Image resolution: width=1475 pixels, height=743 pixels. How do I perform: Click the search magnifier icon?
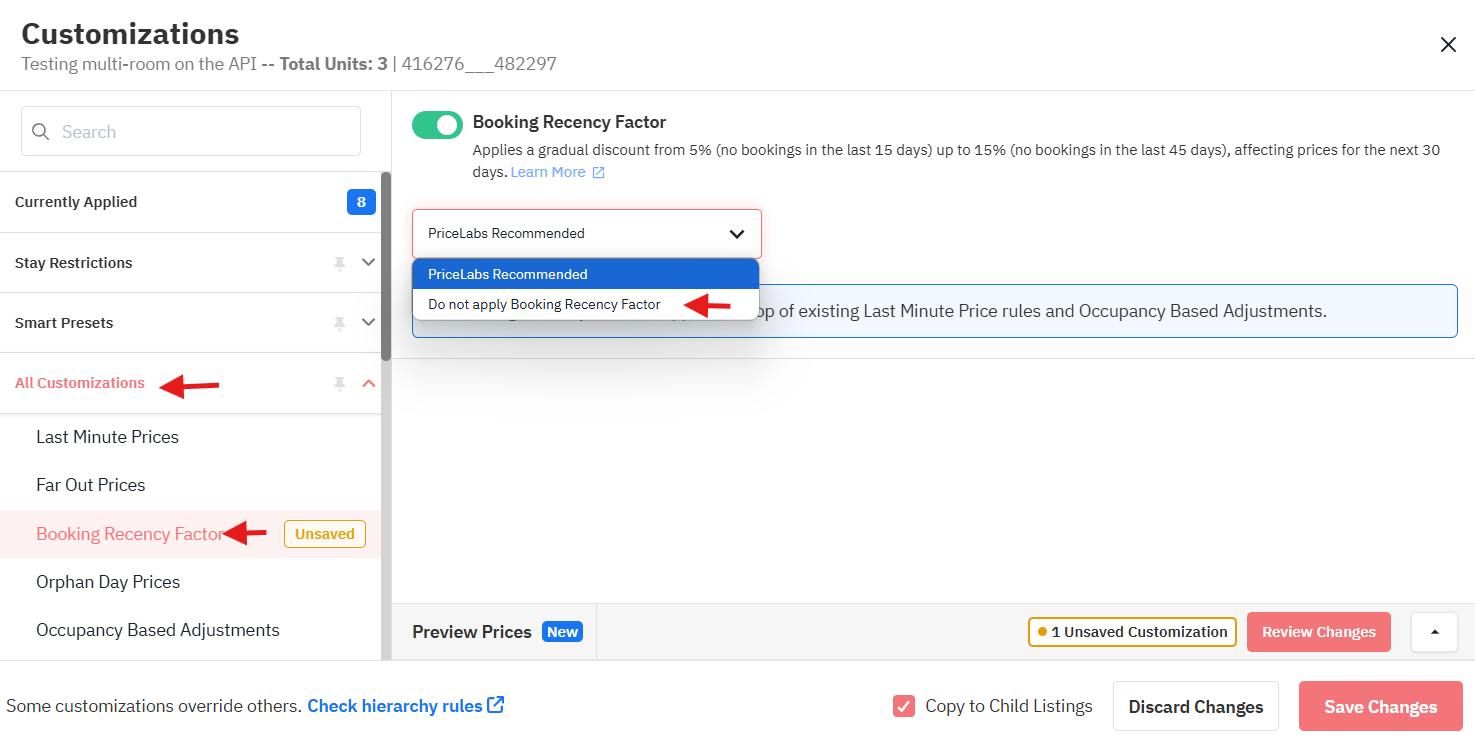41,132
